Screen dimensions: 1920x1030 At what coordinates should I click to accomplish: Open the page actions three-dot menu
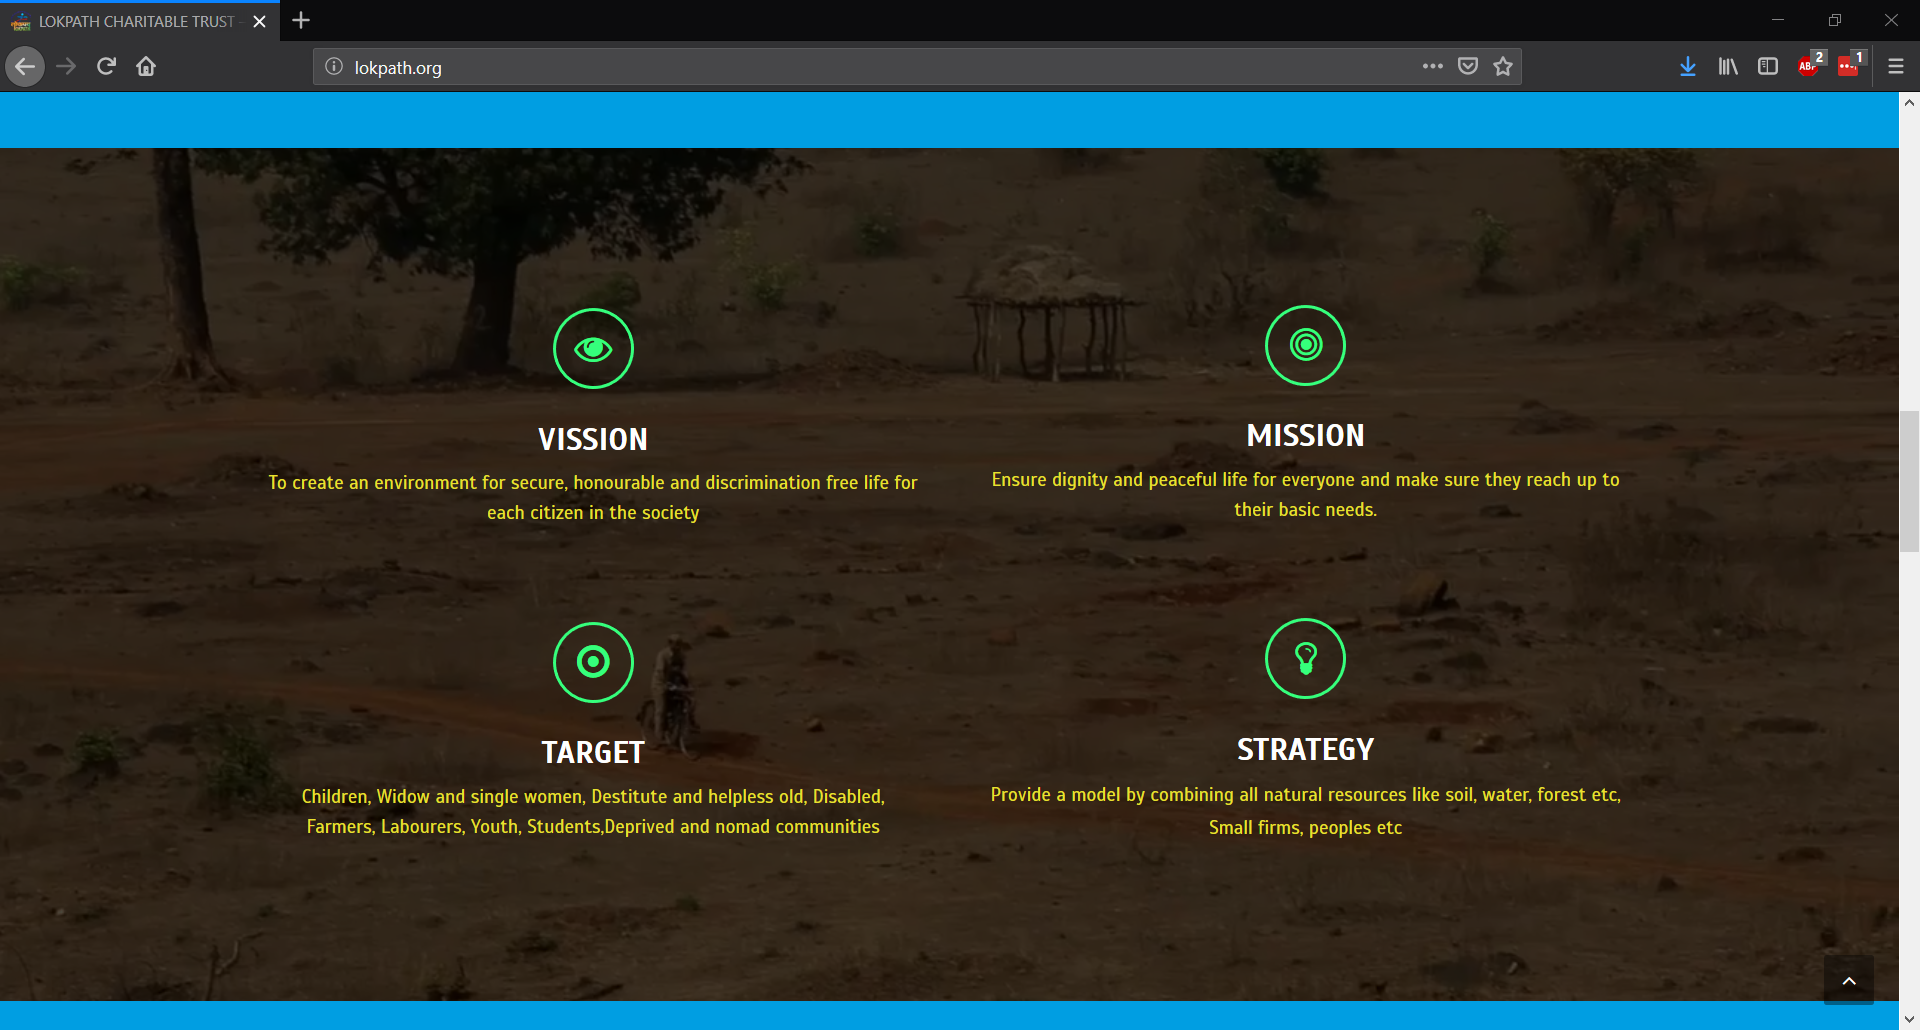point(1433,66)
